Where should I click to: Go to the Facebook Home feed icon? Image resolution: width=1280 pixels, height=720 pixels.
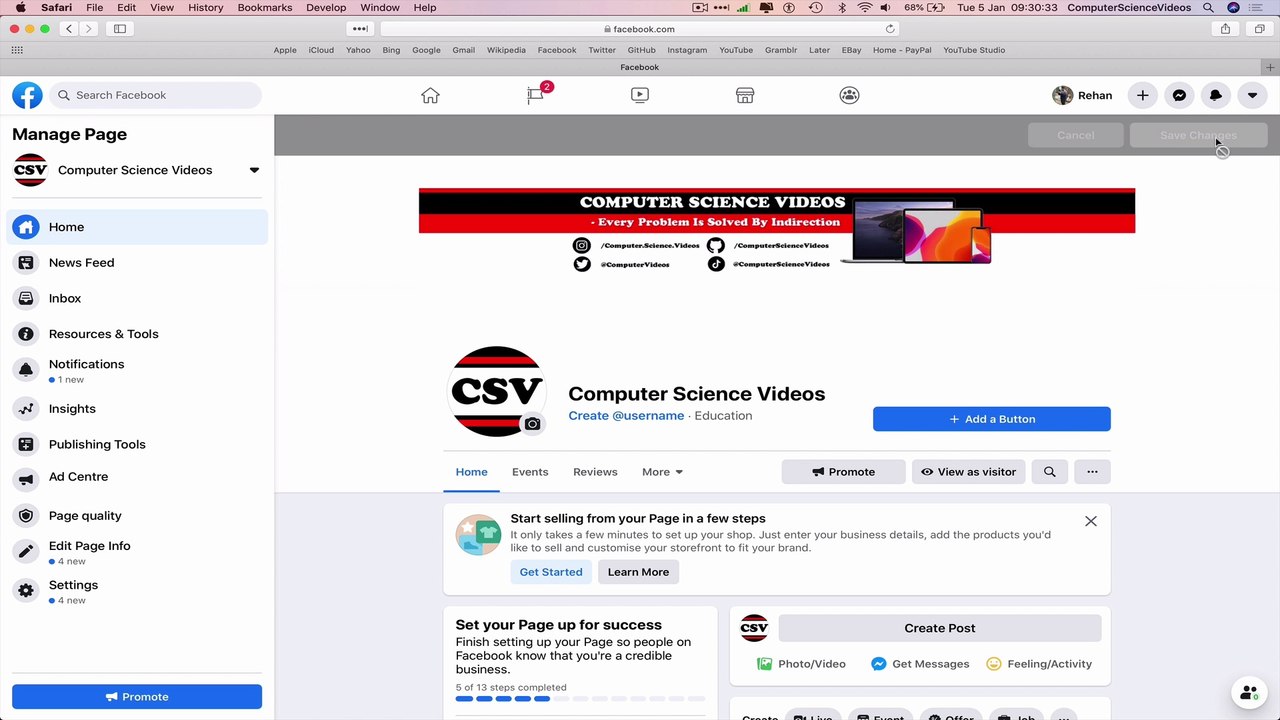tap(430, 95)
